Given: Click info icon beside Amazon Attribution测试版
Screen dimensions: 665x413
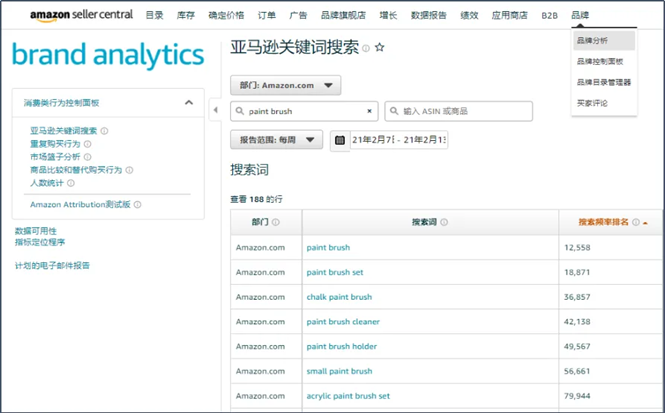Looking at the screenshot, I should (x=137, y=205).
